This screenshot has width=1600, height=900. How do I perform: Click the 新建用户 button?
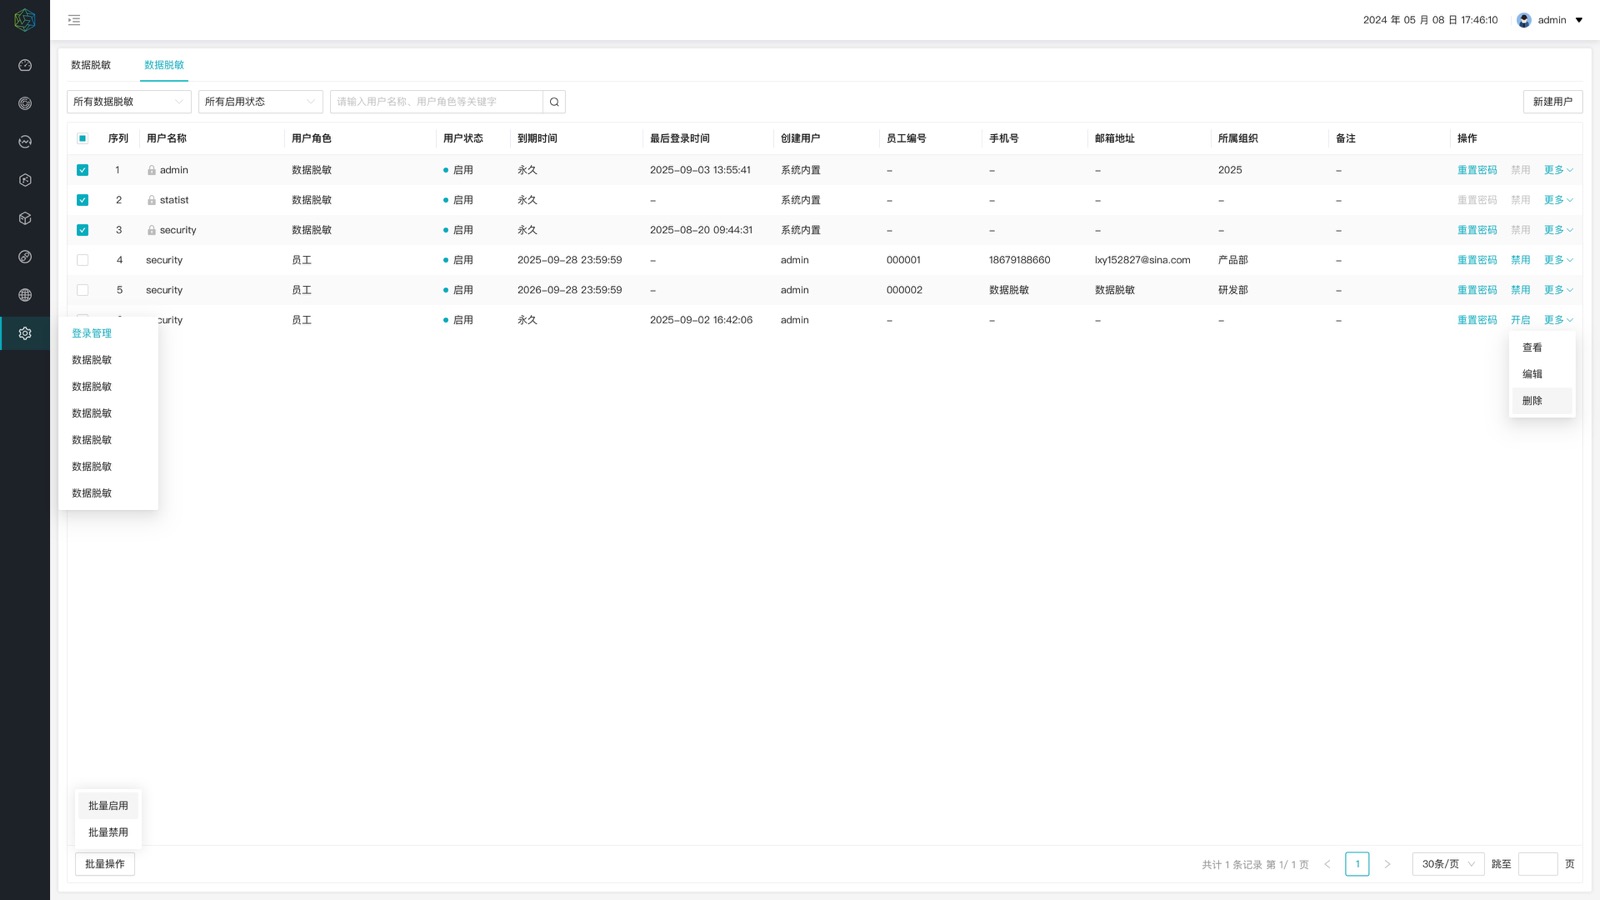tap(1552, 102)
